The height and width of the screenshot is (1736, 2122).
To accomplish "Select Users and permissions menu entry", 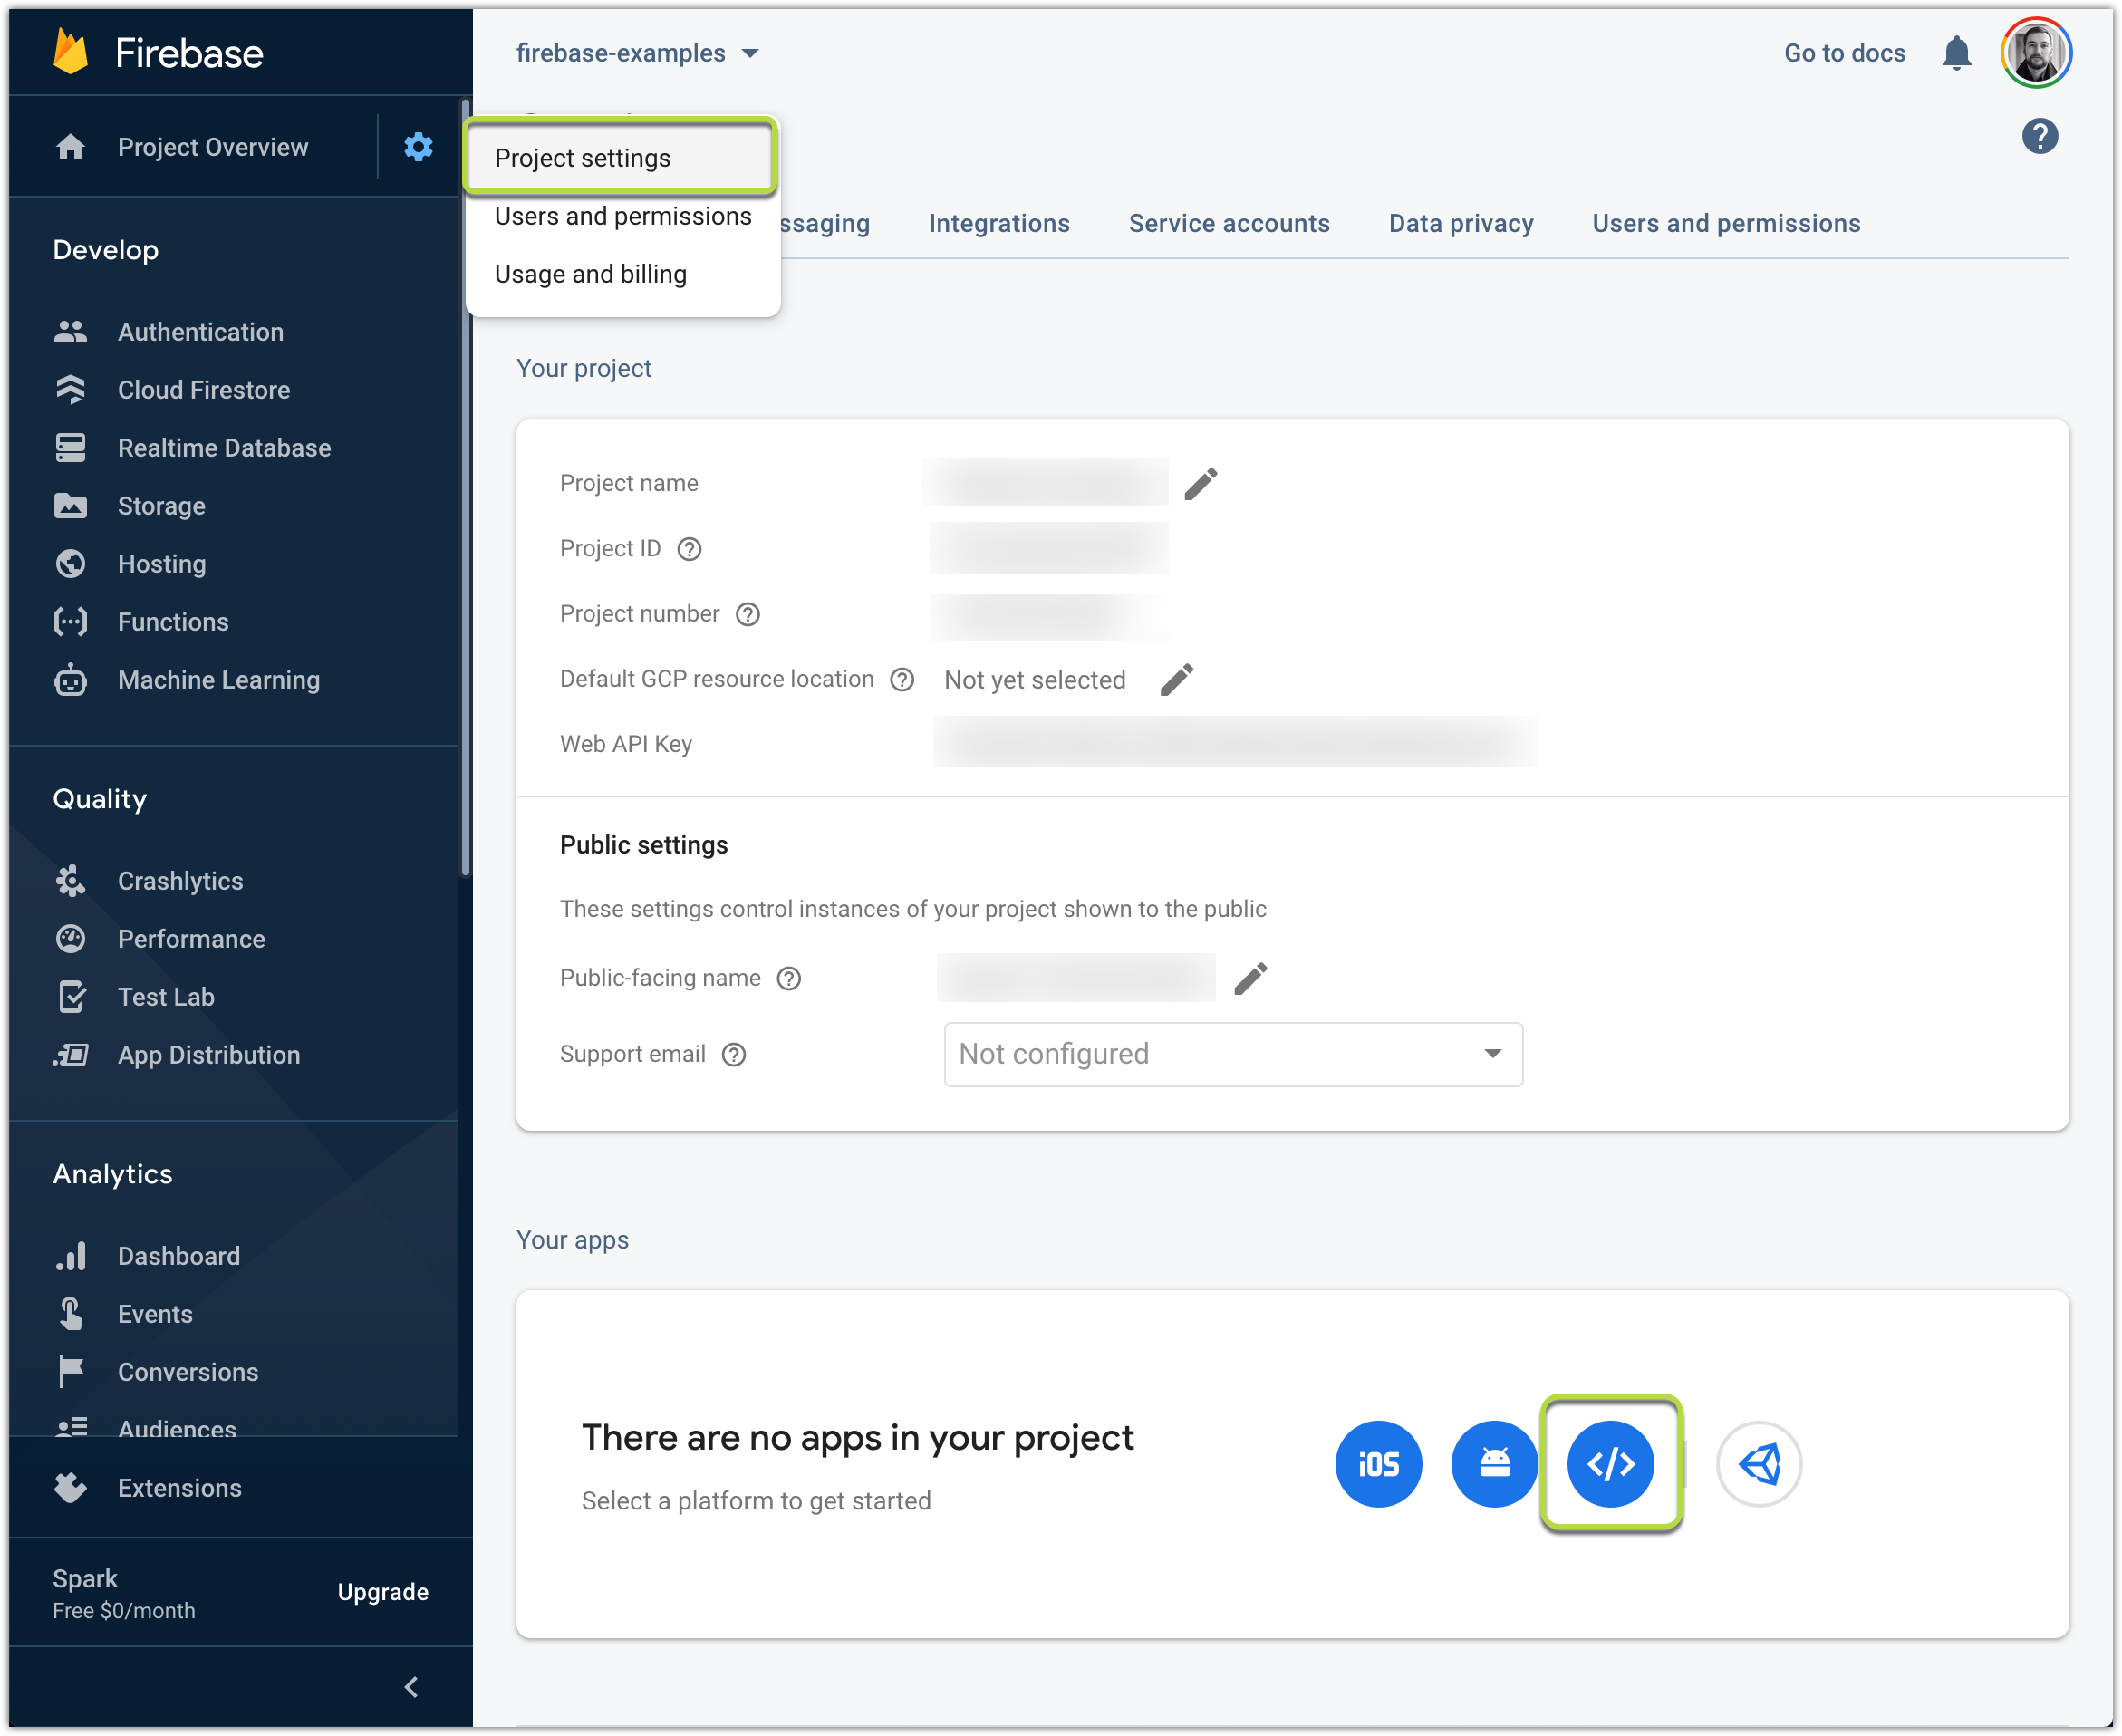I will pos(622,216).
